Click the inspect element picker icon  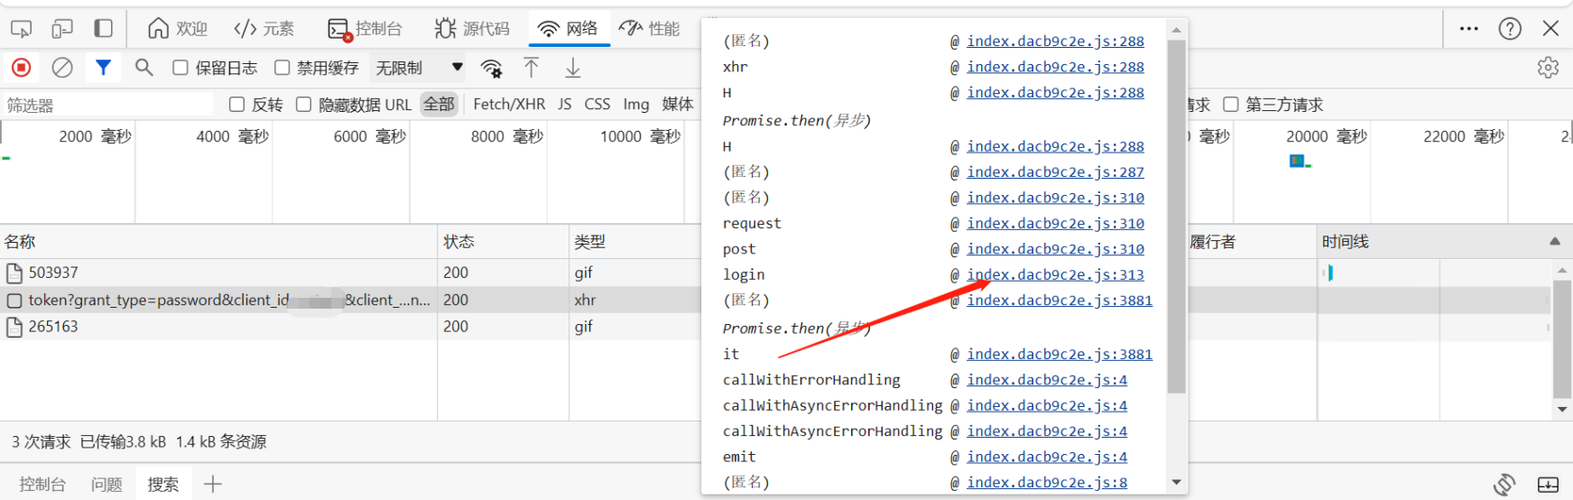[x=21, y=29]
